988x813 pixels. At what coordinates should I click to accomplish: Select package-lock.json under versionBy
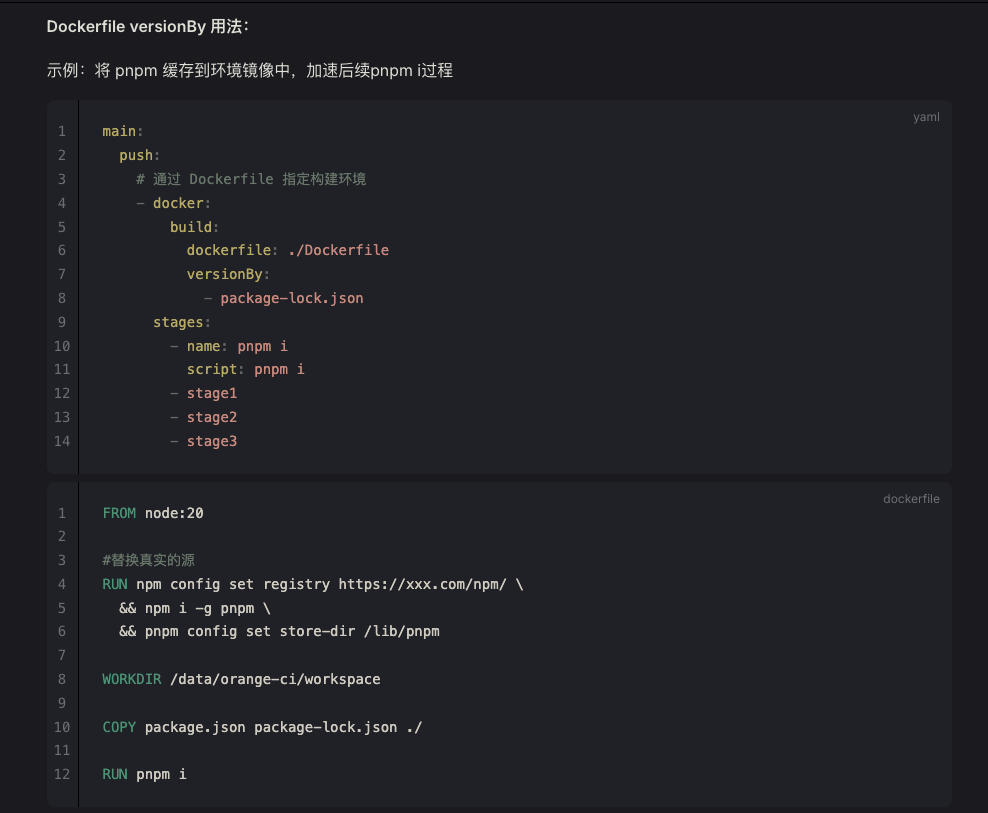tap(292, 298)
